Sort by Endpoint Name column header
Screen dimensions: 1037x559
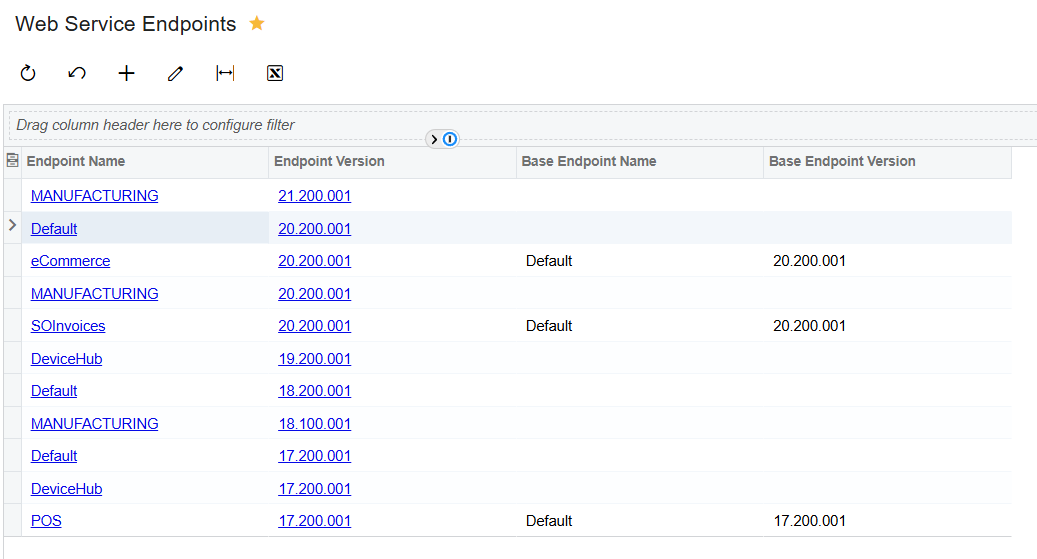tap(76, 161)
